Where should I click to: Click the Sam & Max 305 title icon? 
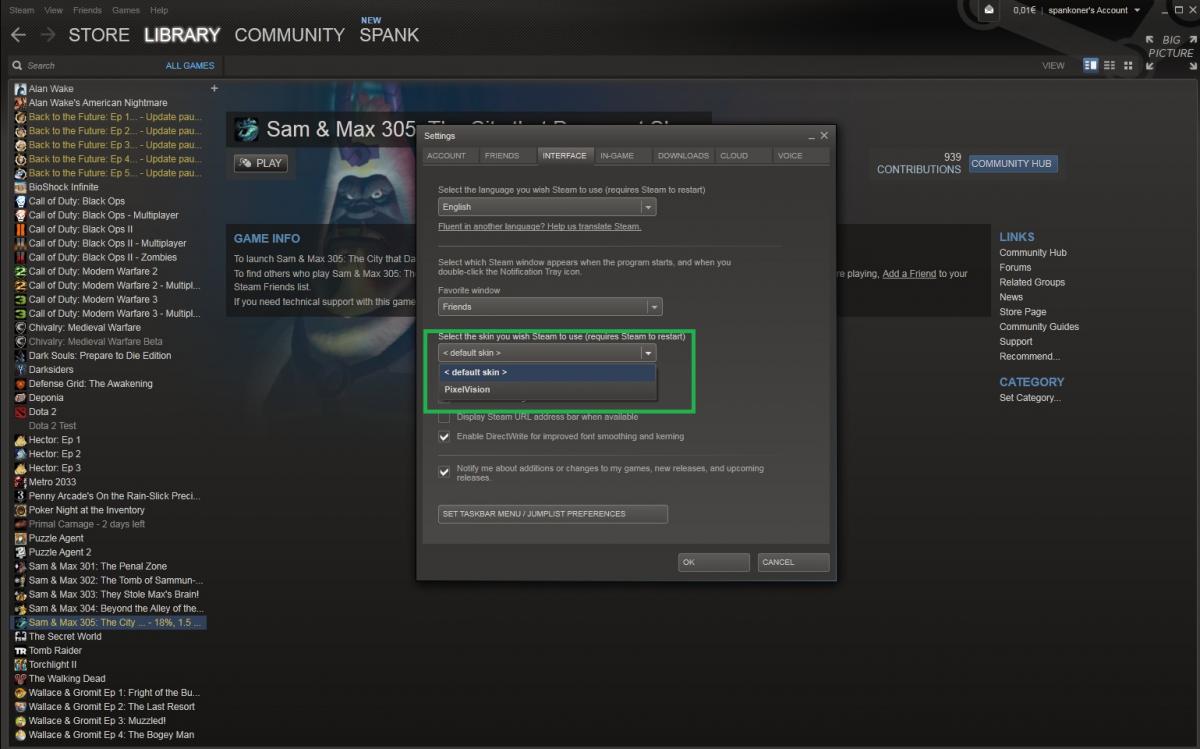click(x=246, y=130)
